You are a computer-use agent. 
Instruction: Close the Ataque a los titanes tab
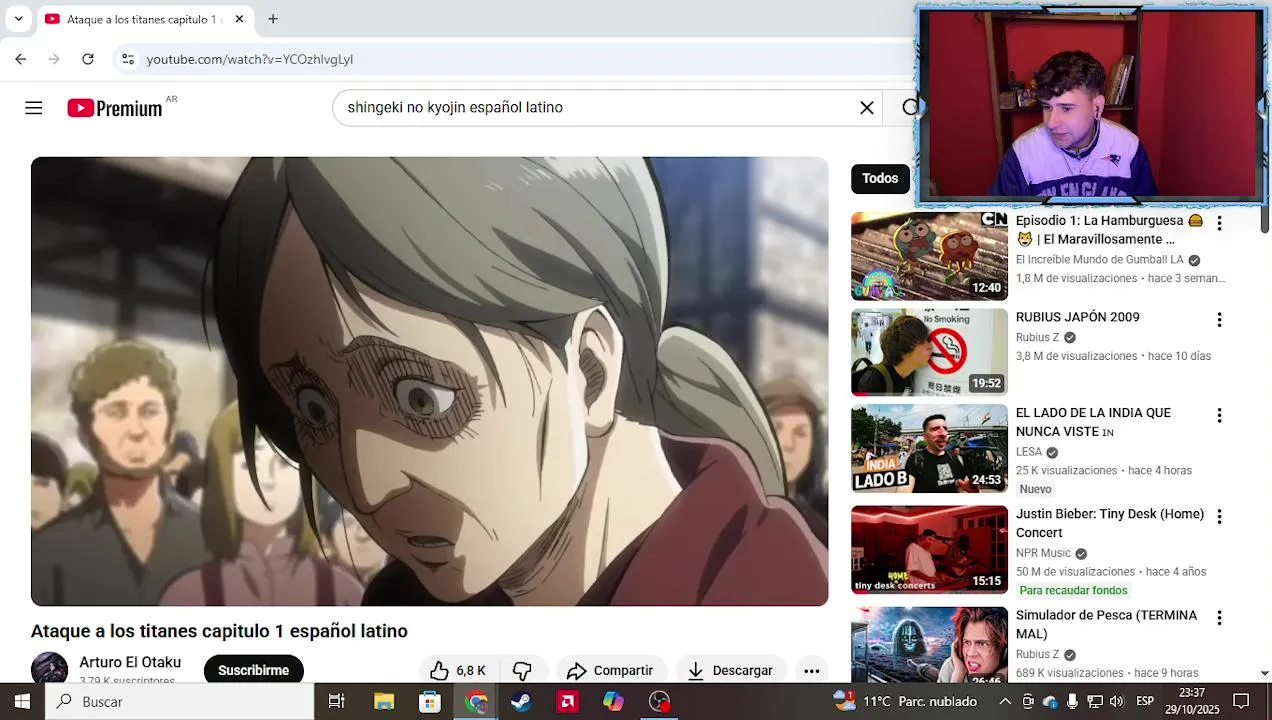239,19
